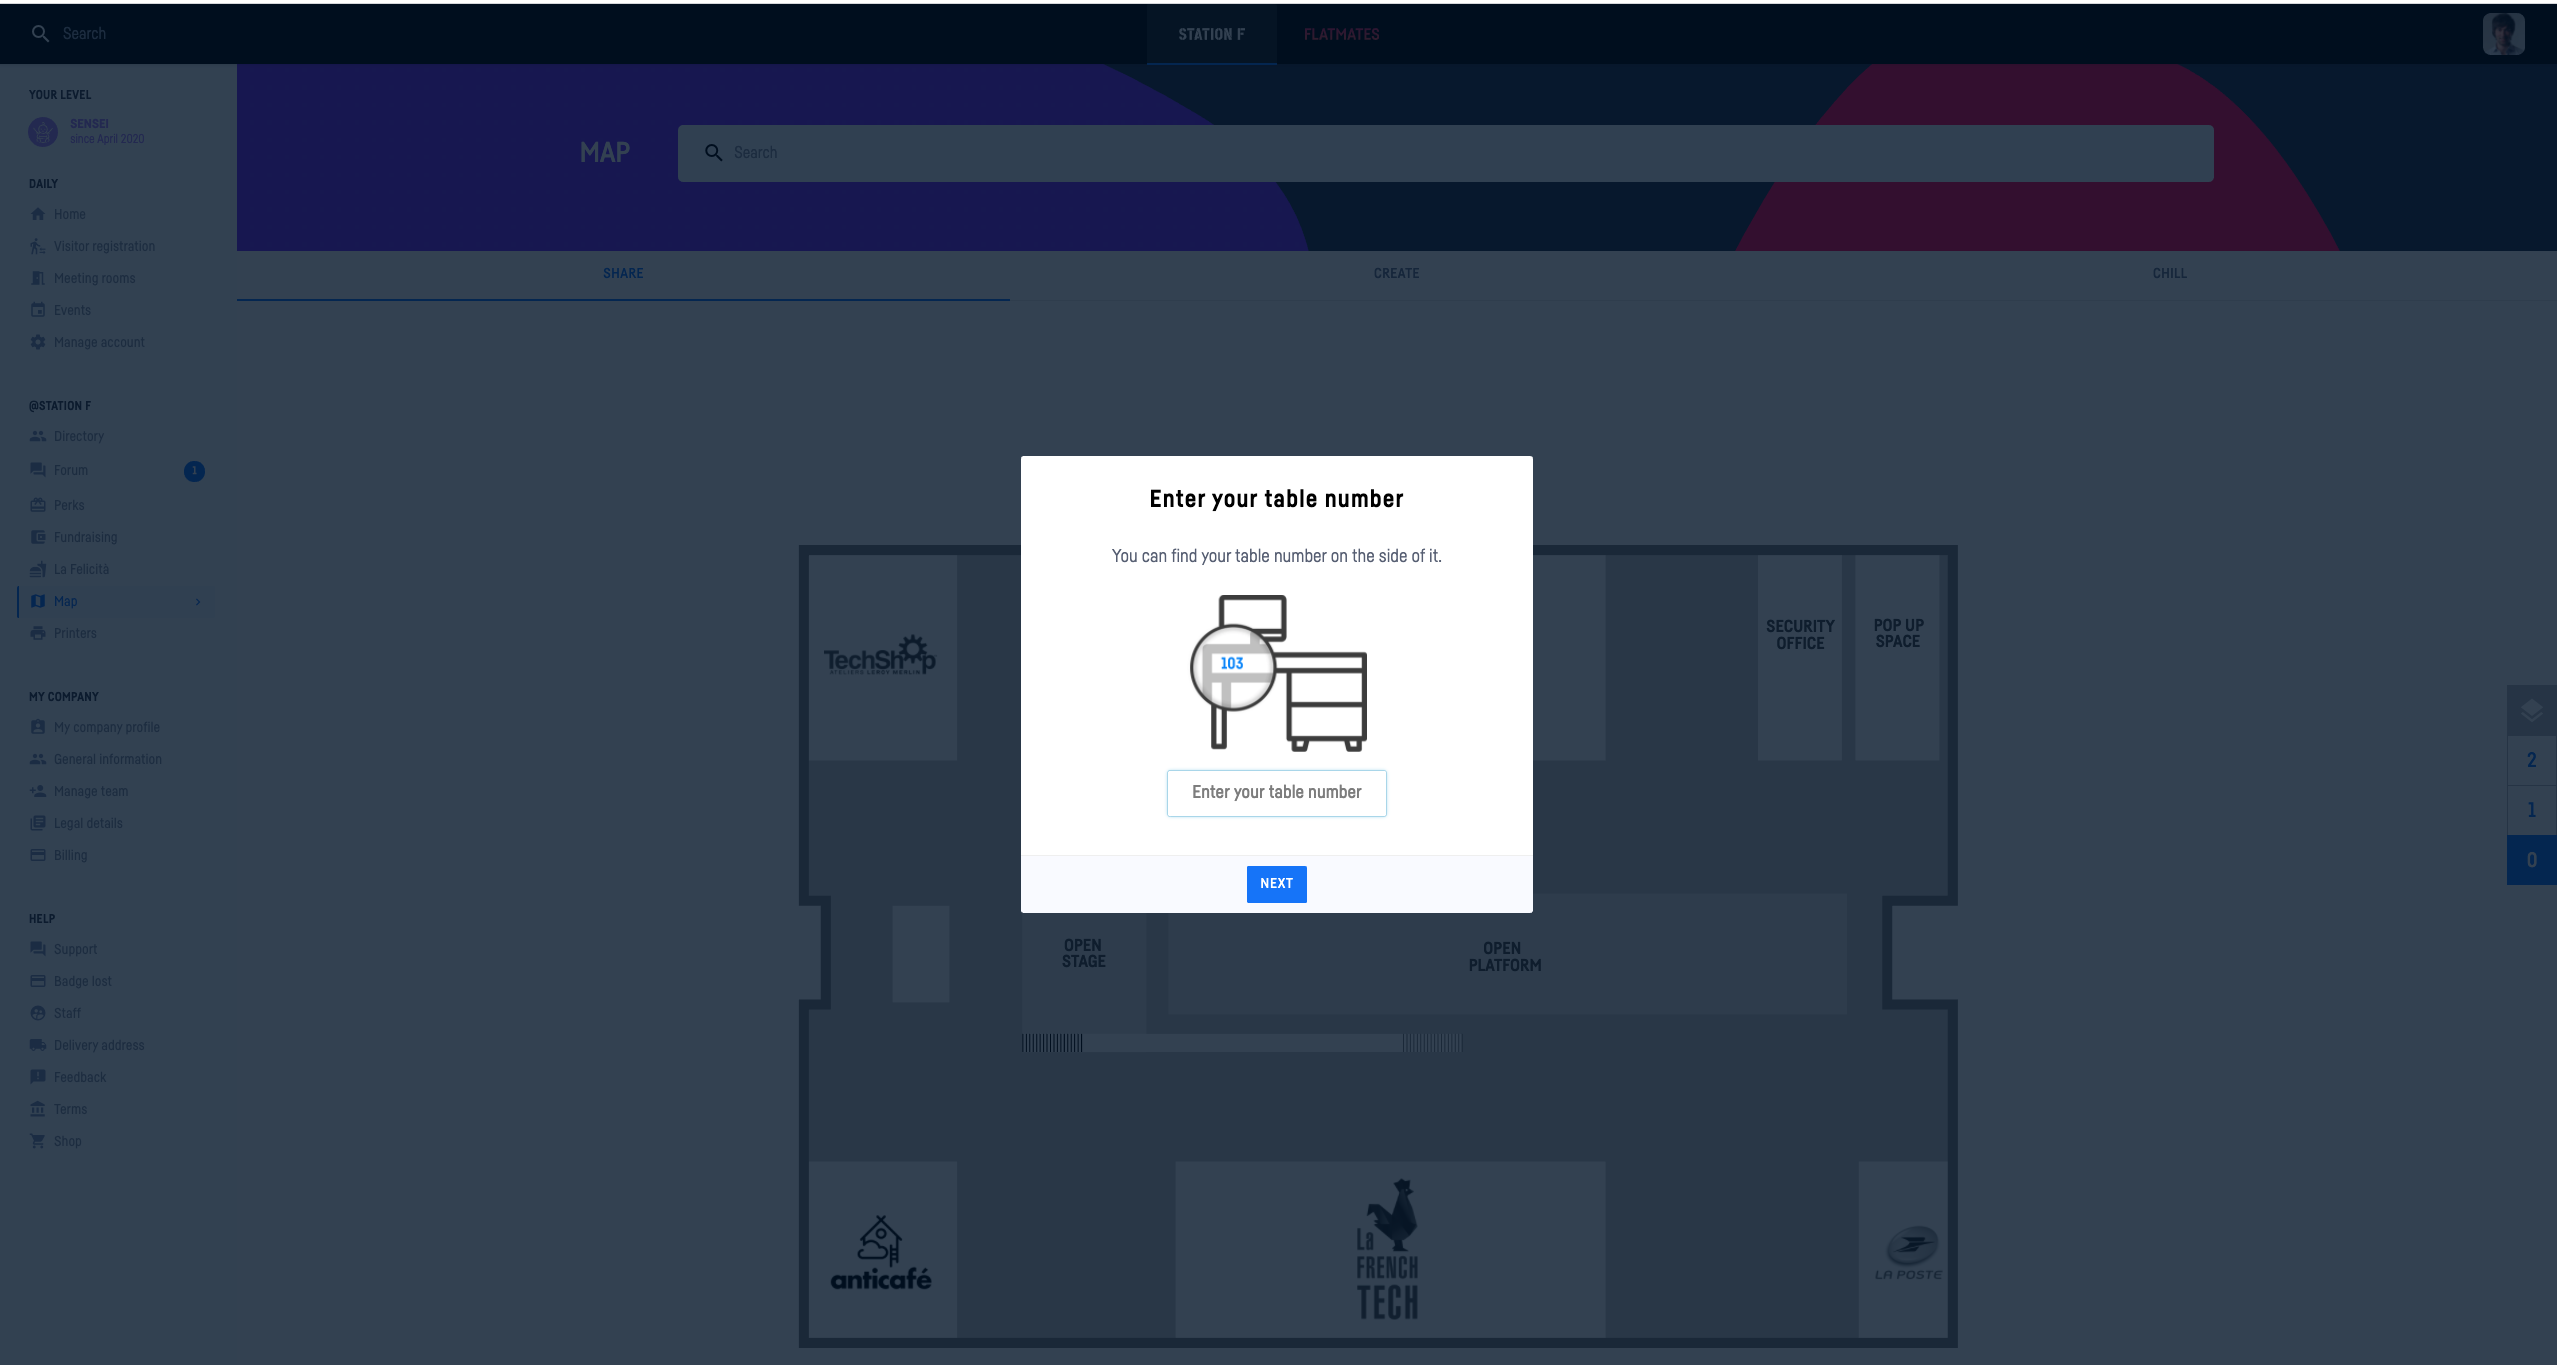The width and height of the screenshot is (2557, 1365).
Task: Click the Map icon in the sidebar
Action: click(x=38, y=601)
